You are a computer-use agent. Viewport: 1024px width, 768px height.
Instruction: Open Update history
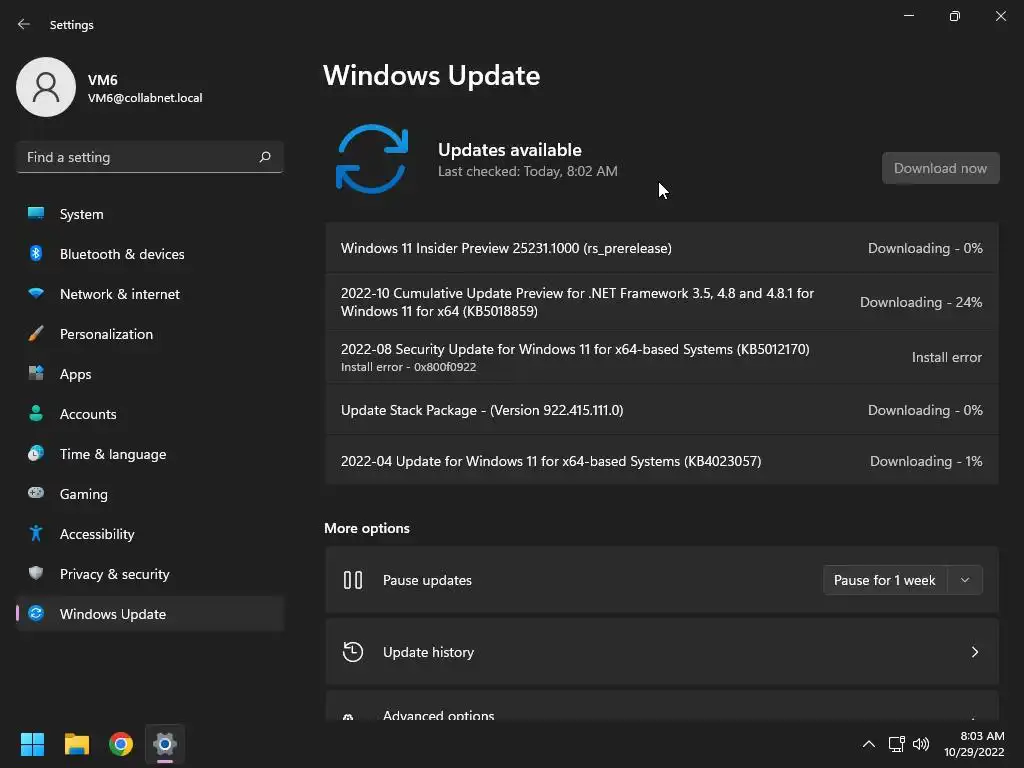click(x=662, y=652)
